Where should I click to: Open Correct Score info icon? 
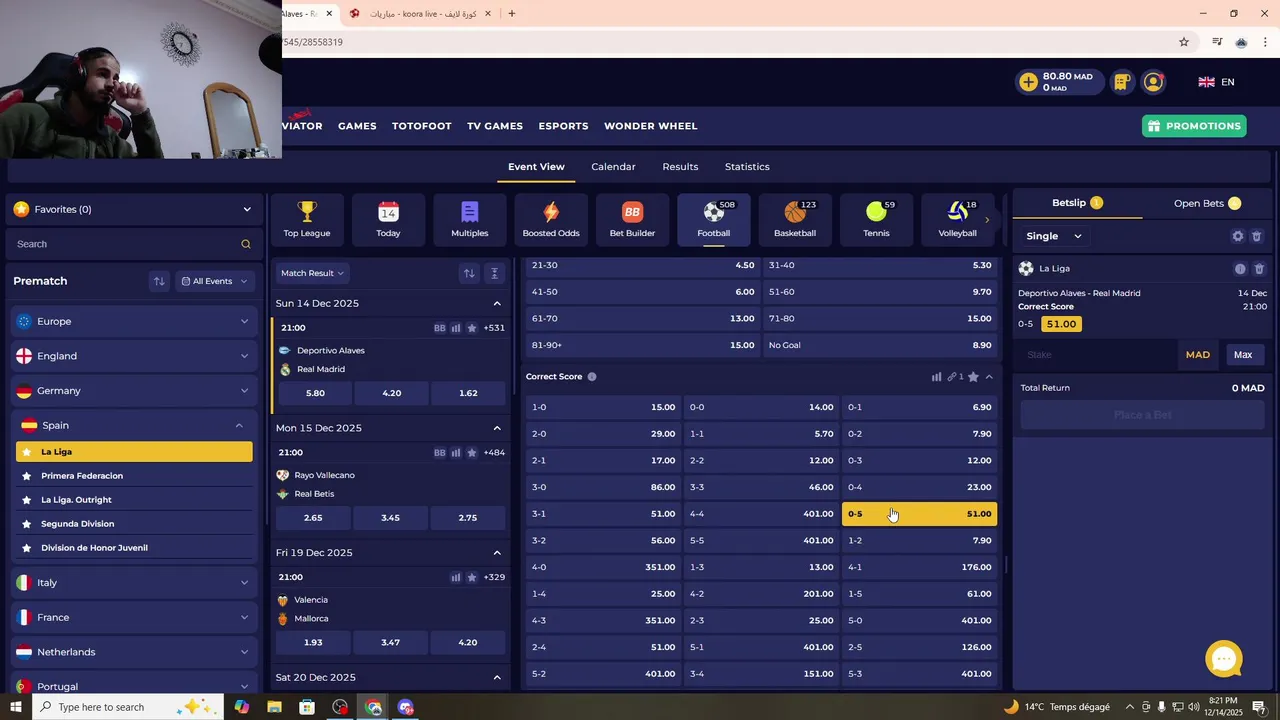tap(592, 377)
